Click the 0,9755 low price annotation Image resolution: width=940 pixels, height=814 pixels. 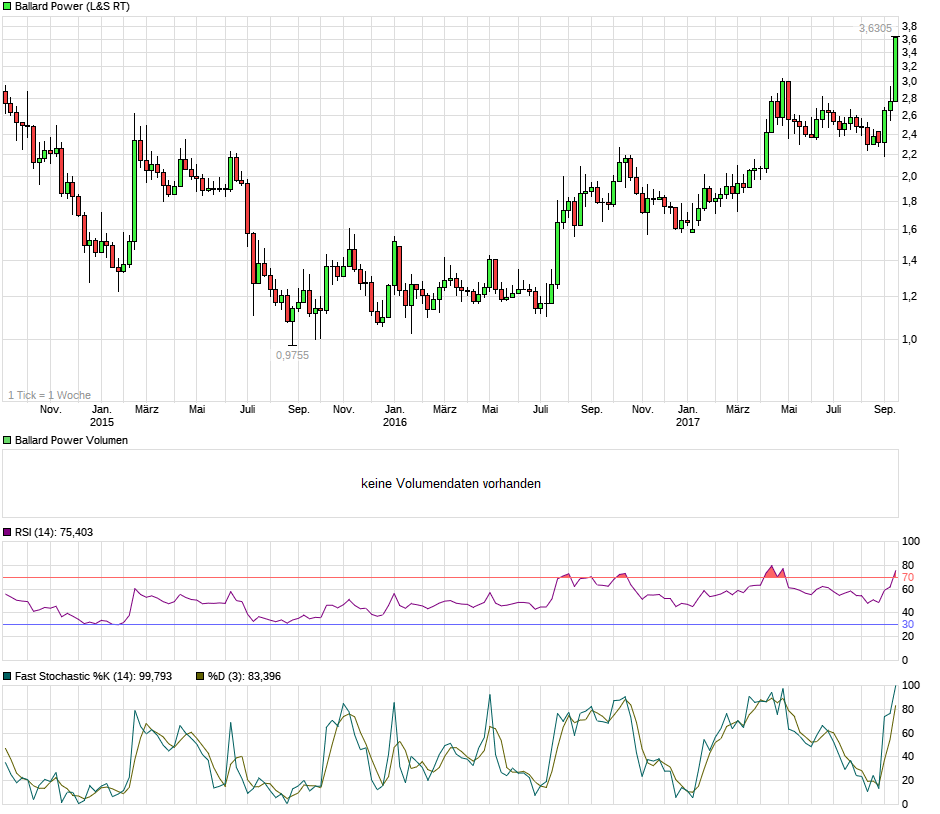293,355
